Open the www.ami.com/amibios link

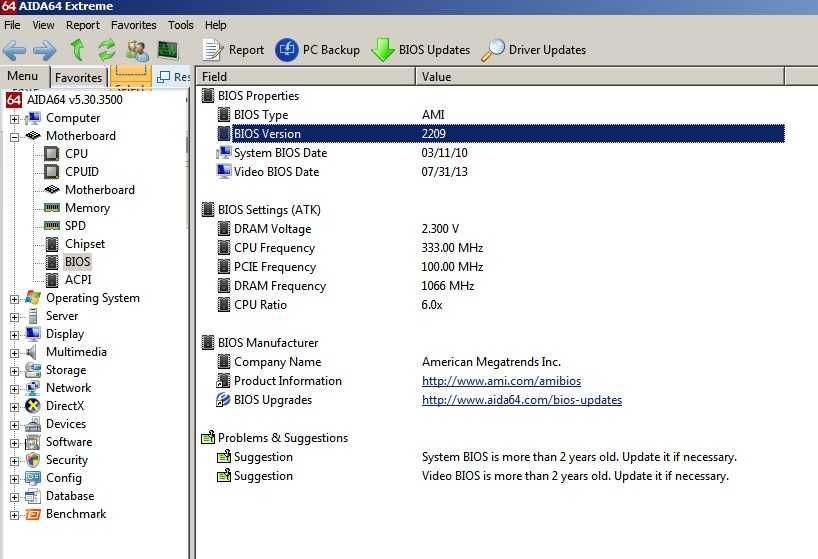pyautogui.click(x=501, y=381)
